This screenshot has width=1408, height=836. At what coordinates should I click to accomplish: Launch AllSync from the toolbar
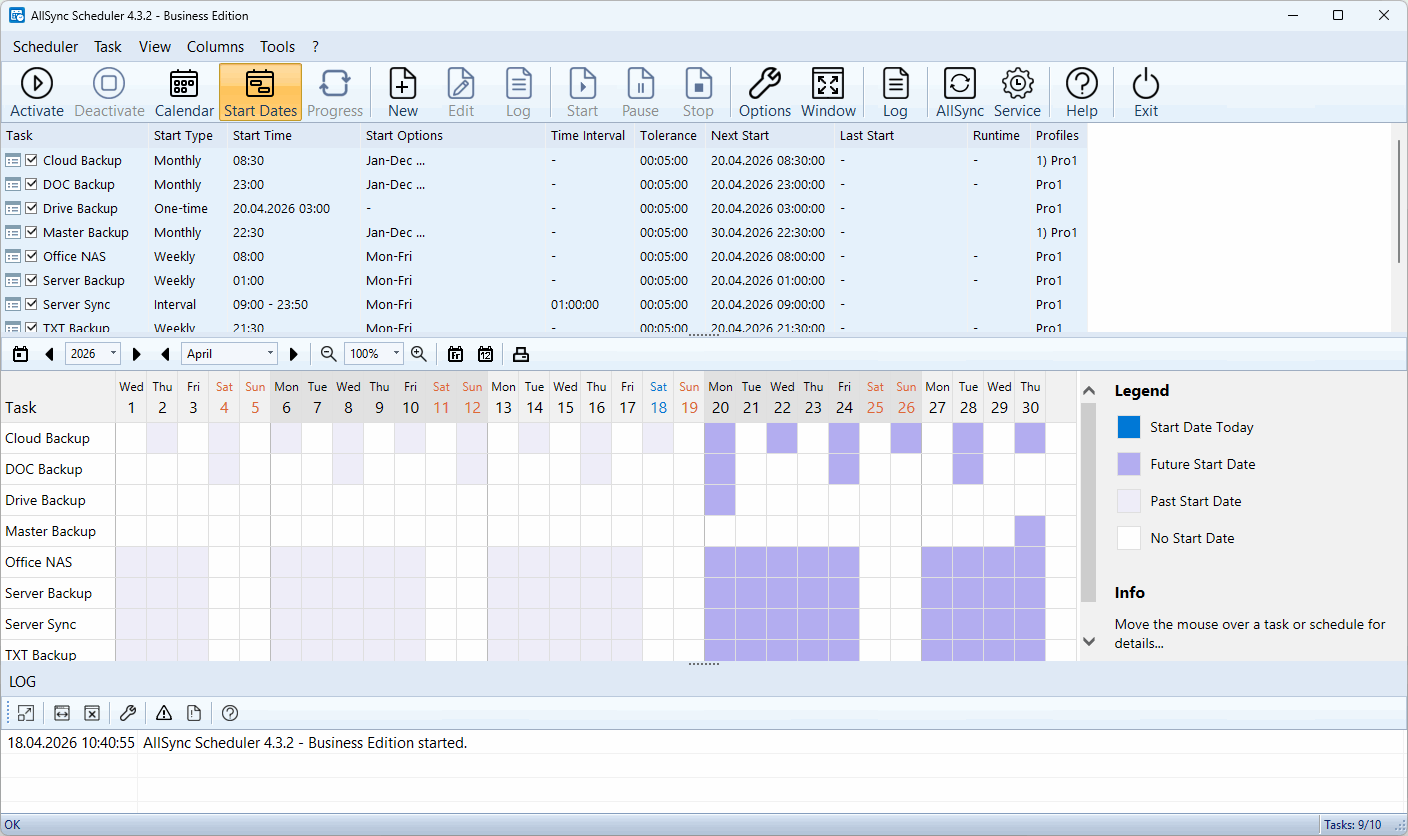959,92
